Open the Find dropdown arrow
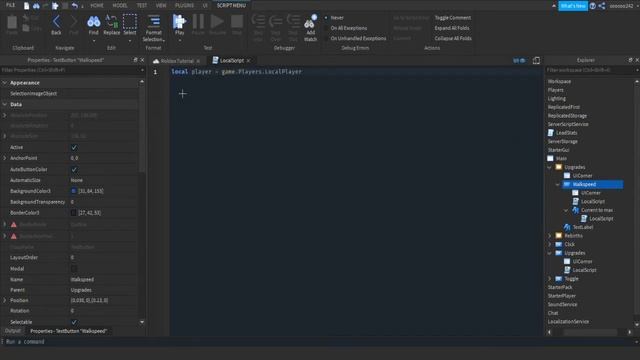This screenshot has height=360, width=640. (x=93, y=40)
